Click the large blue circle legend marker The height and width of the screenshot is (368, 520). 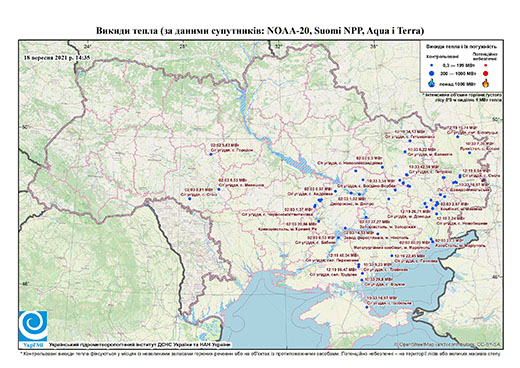click(x=432, y=73)
